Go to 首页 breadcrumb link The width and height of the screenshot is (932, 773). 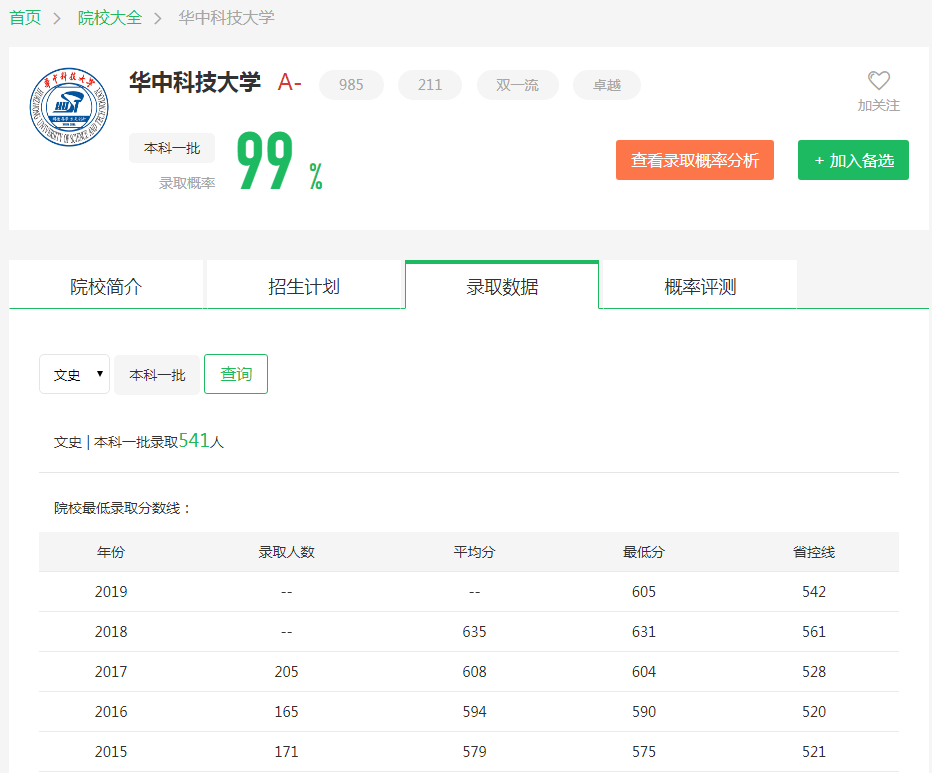click(x=25, y=18)
